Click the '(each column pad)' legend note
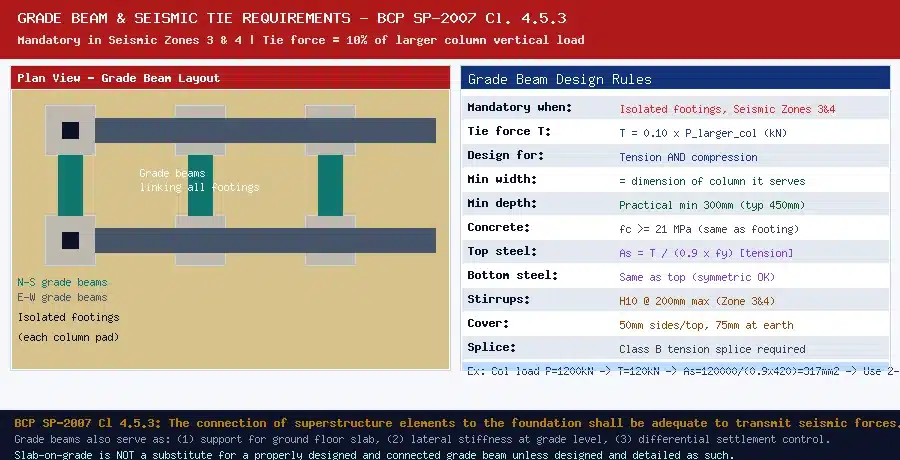 click(x=68, y=338)
